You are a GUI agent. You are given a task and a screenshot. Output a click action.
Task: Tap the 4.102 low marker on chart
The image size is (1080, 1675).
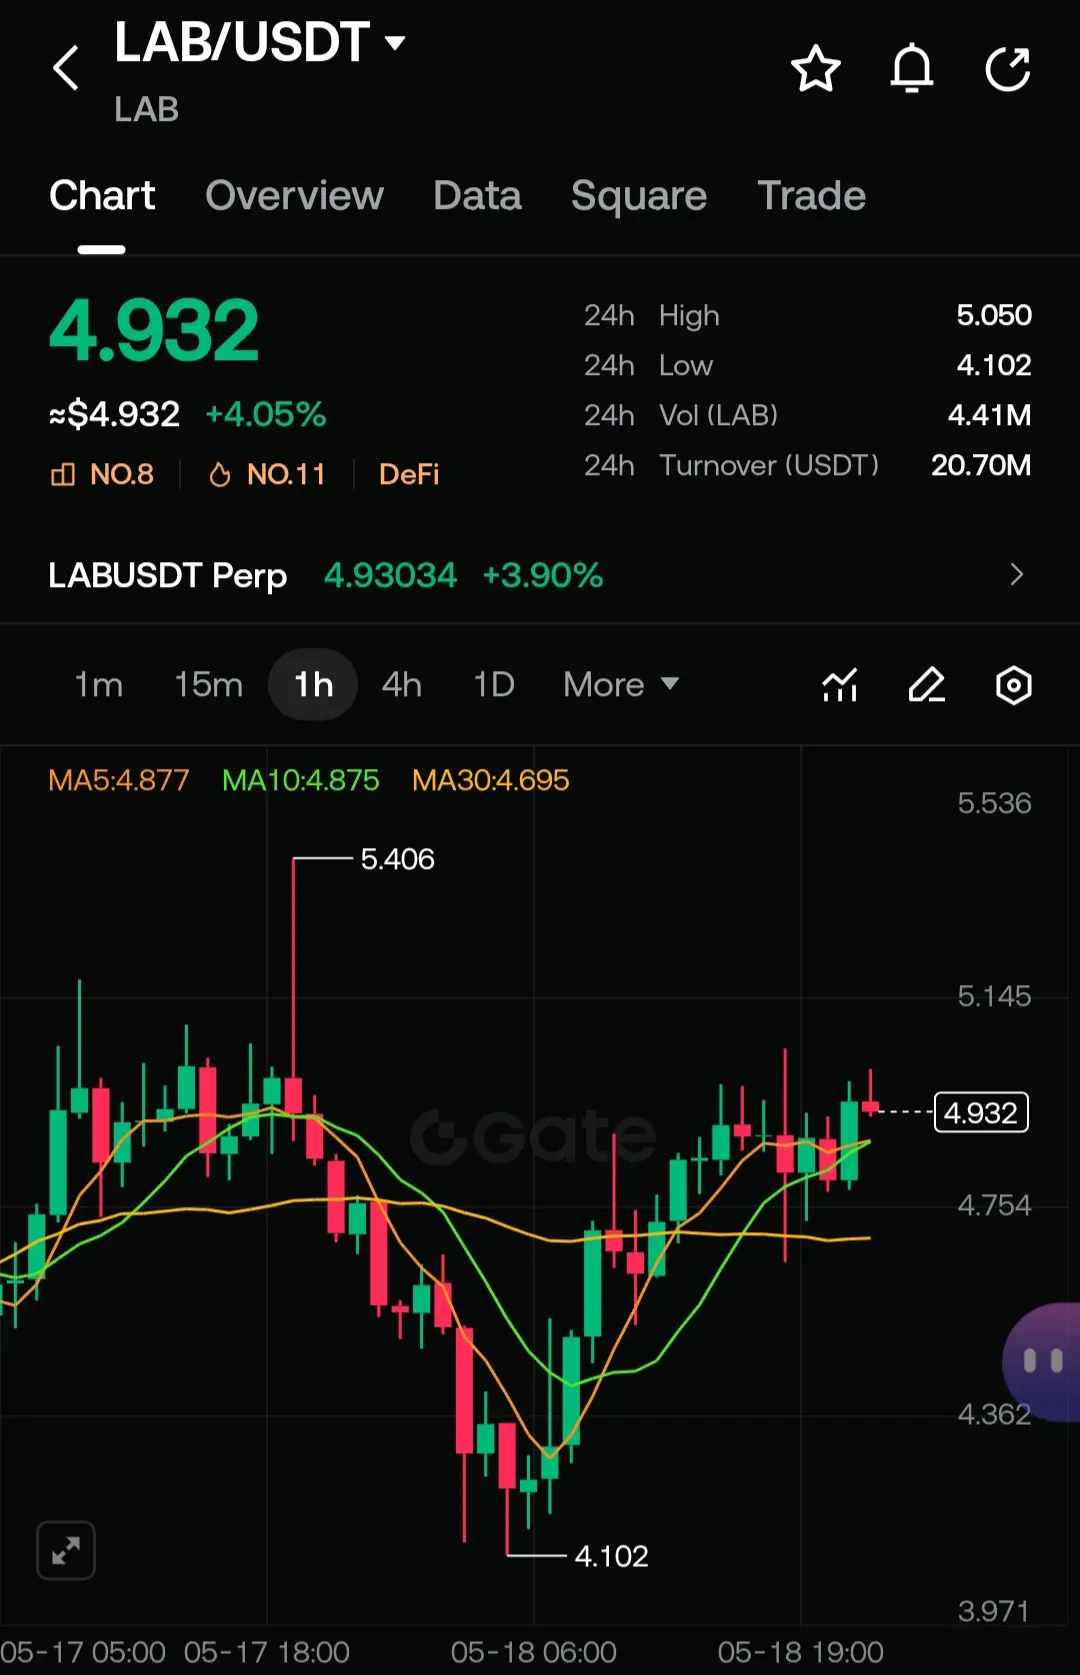(612, 1556)
